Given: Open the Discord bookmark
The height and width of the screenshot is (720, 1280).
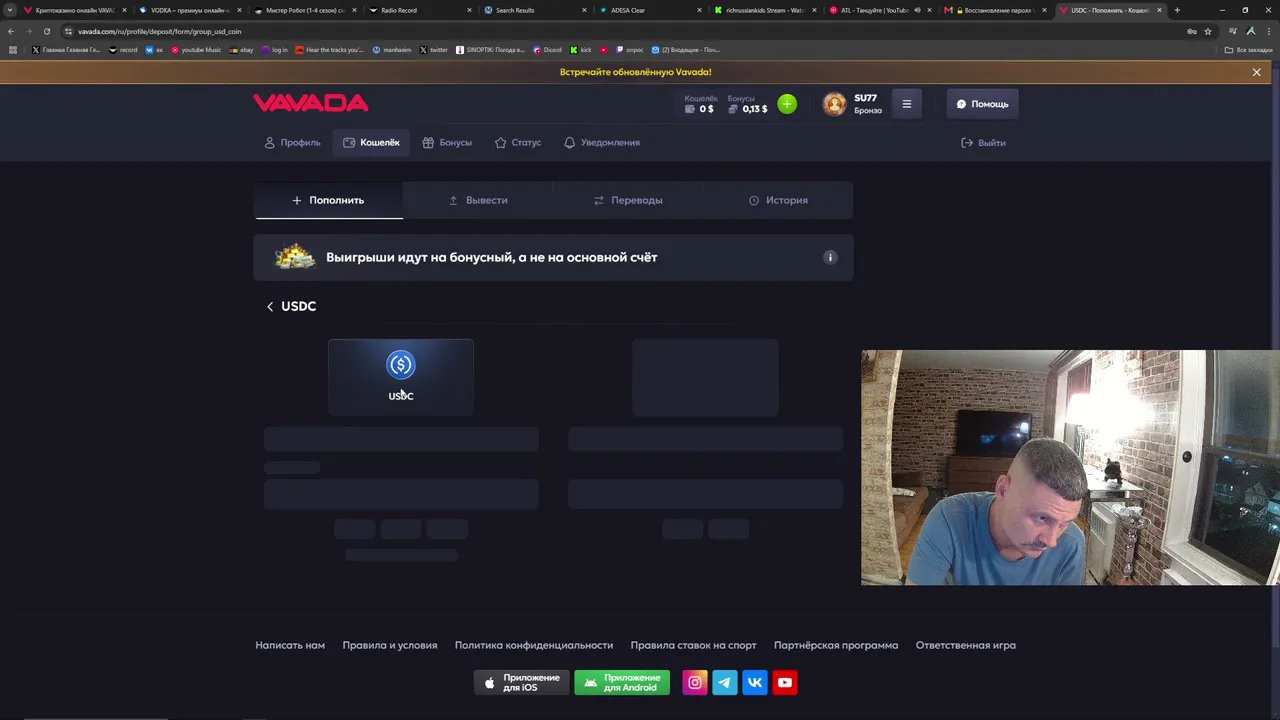Looking at the screenshot, I should tap(547, 50).
